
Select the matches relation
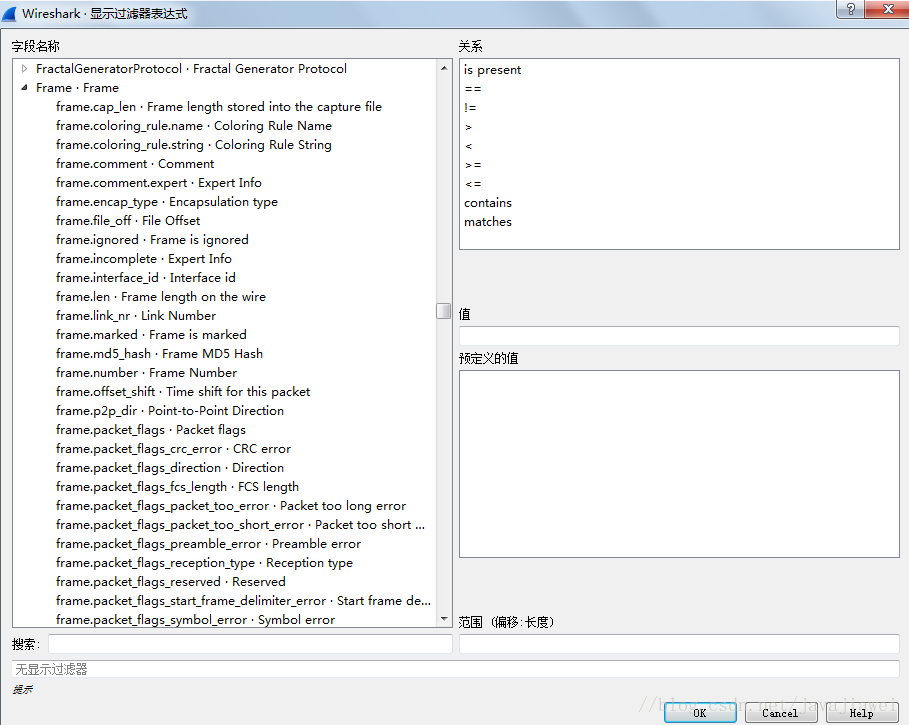(x=488, y=222)
